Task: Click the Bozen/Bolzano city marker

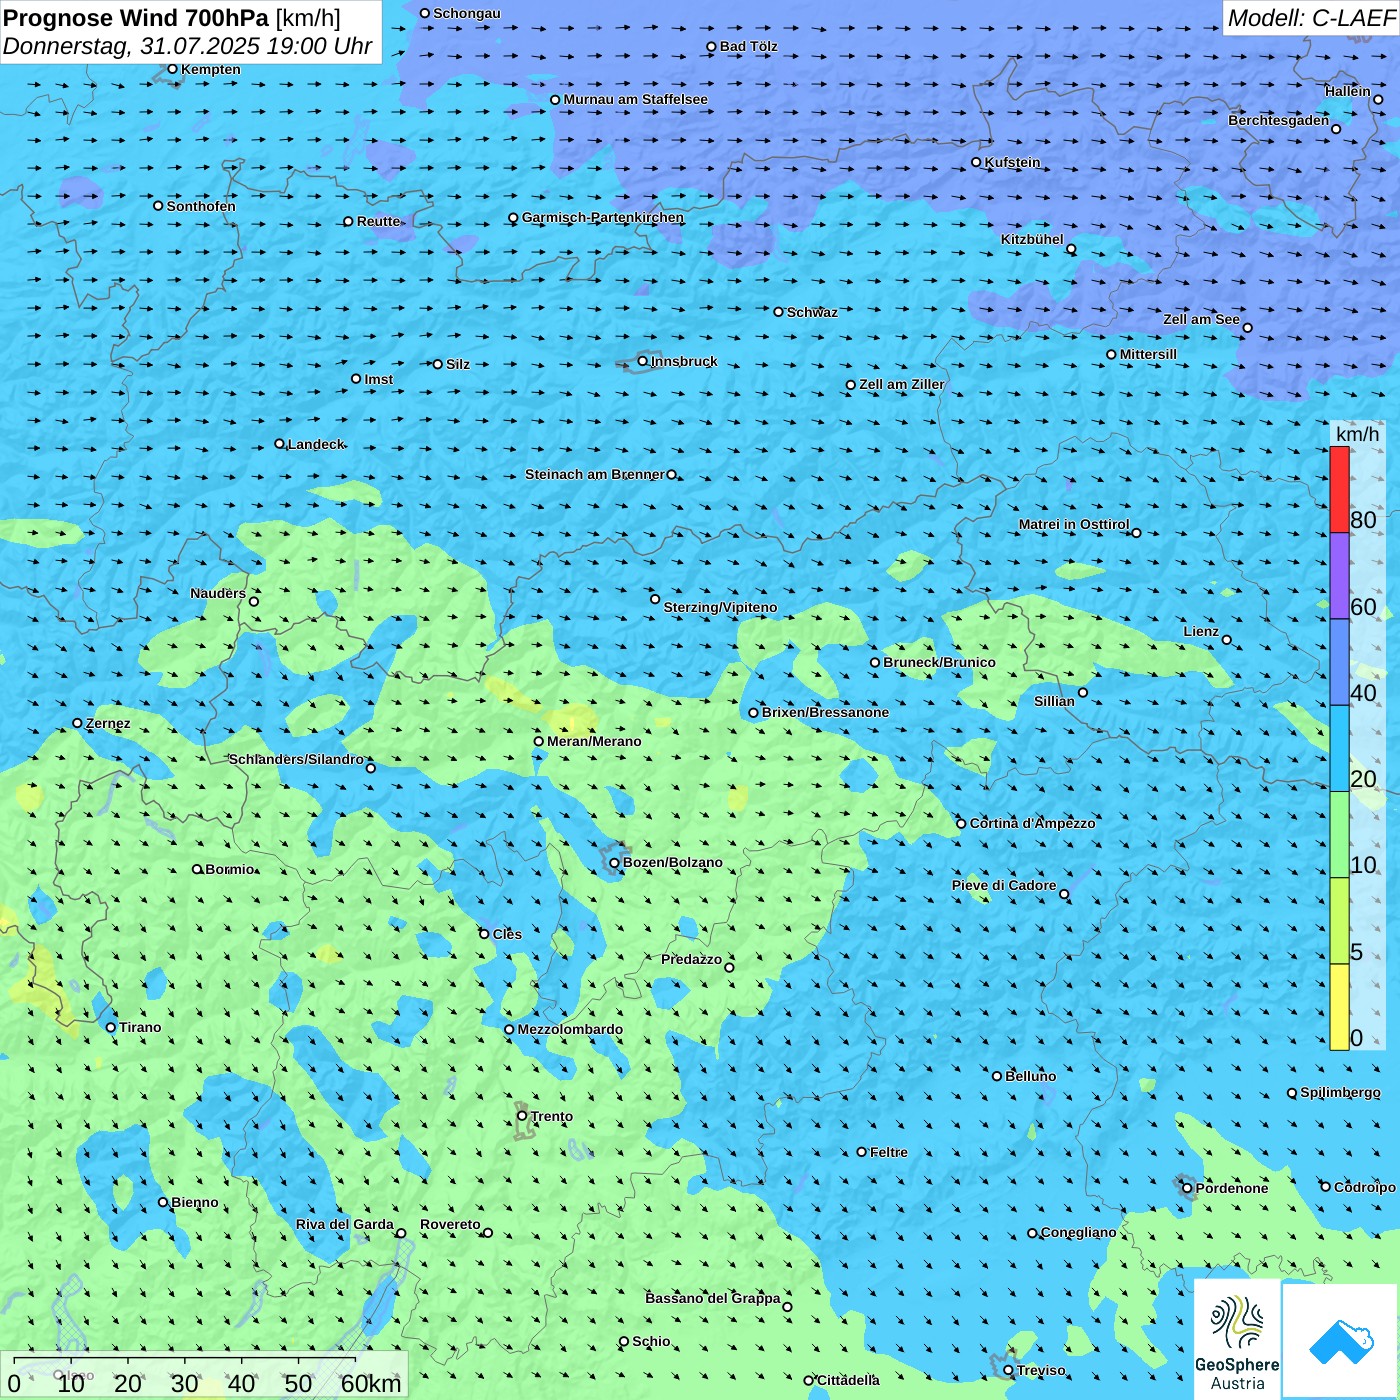Action: click(615, 863)
